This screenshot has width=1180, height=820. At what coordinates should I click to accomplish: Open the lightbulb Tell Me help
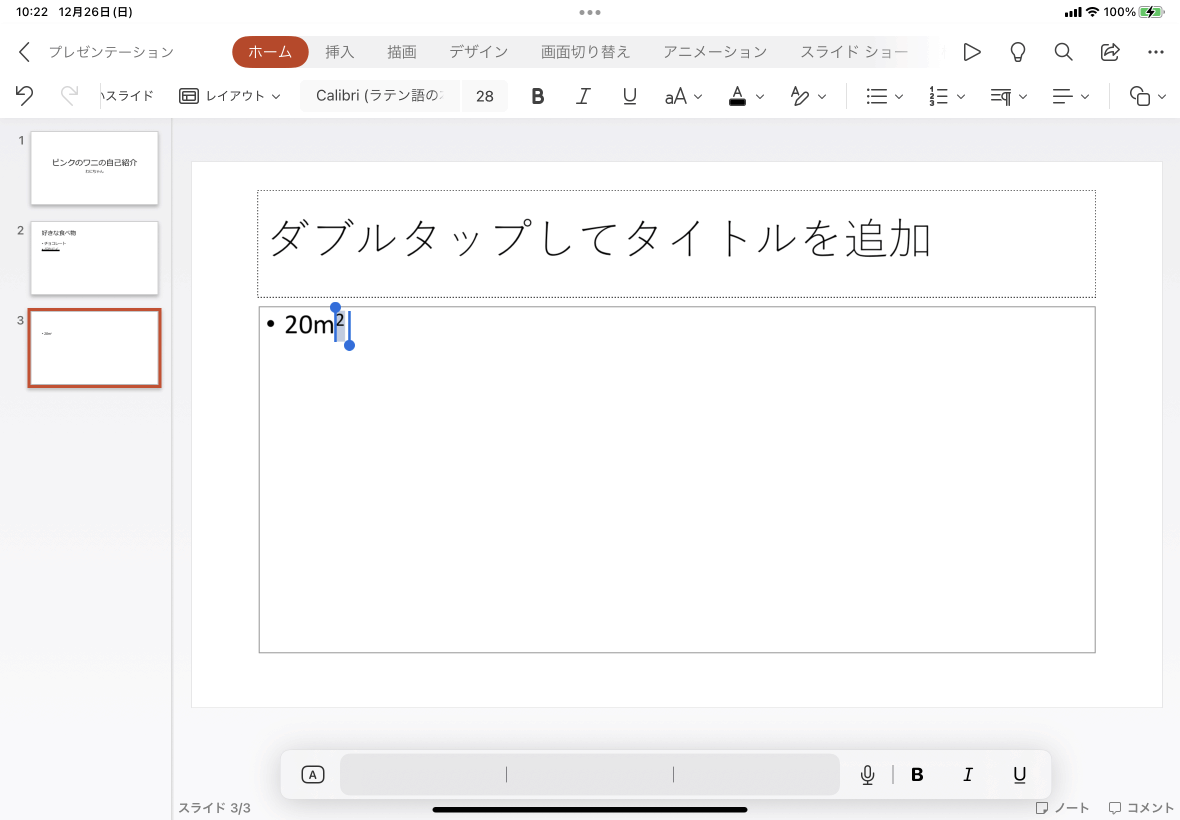coord(1017,52)
